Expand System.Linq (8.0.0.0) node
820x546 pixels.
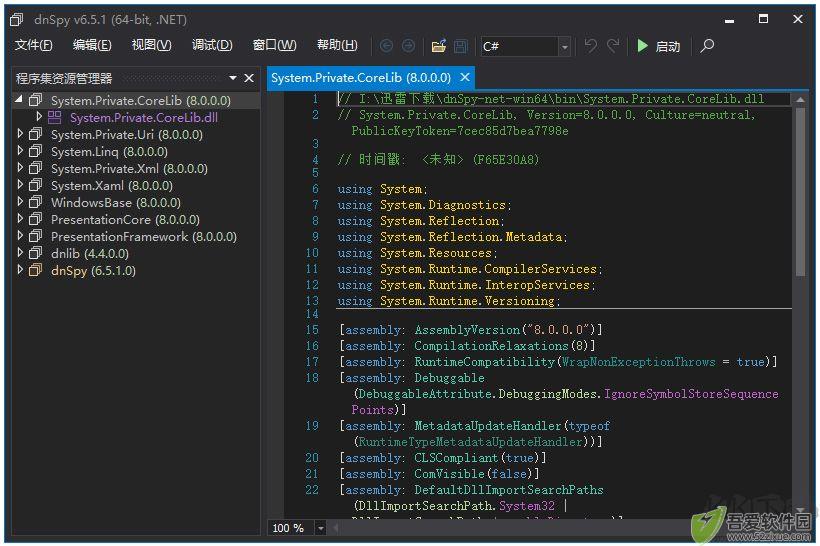pyautogui.click(x=20, y=151)
